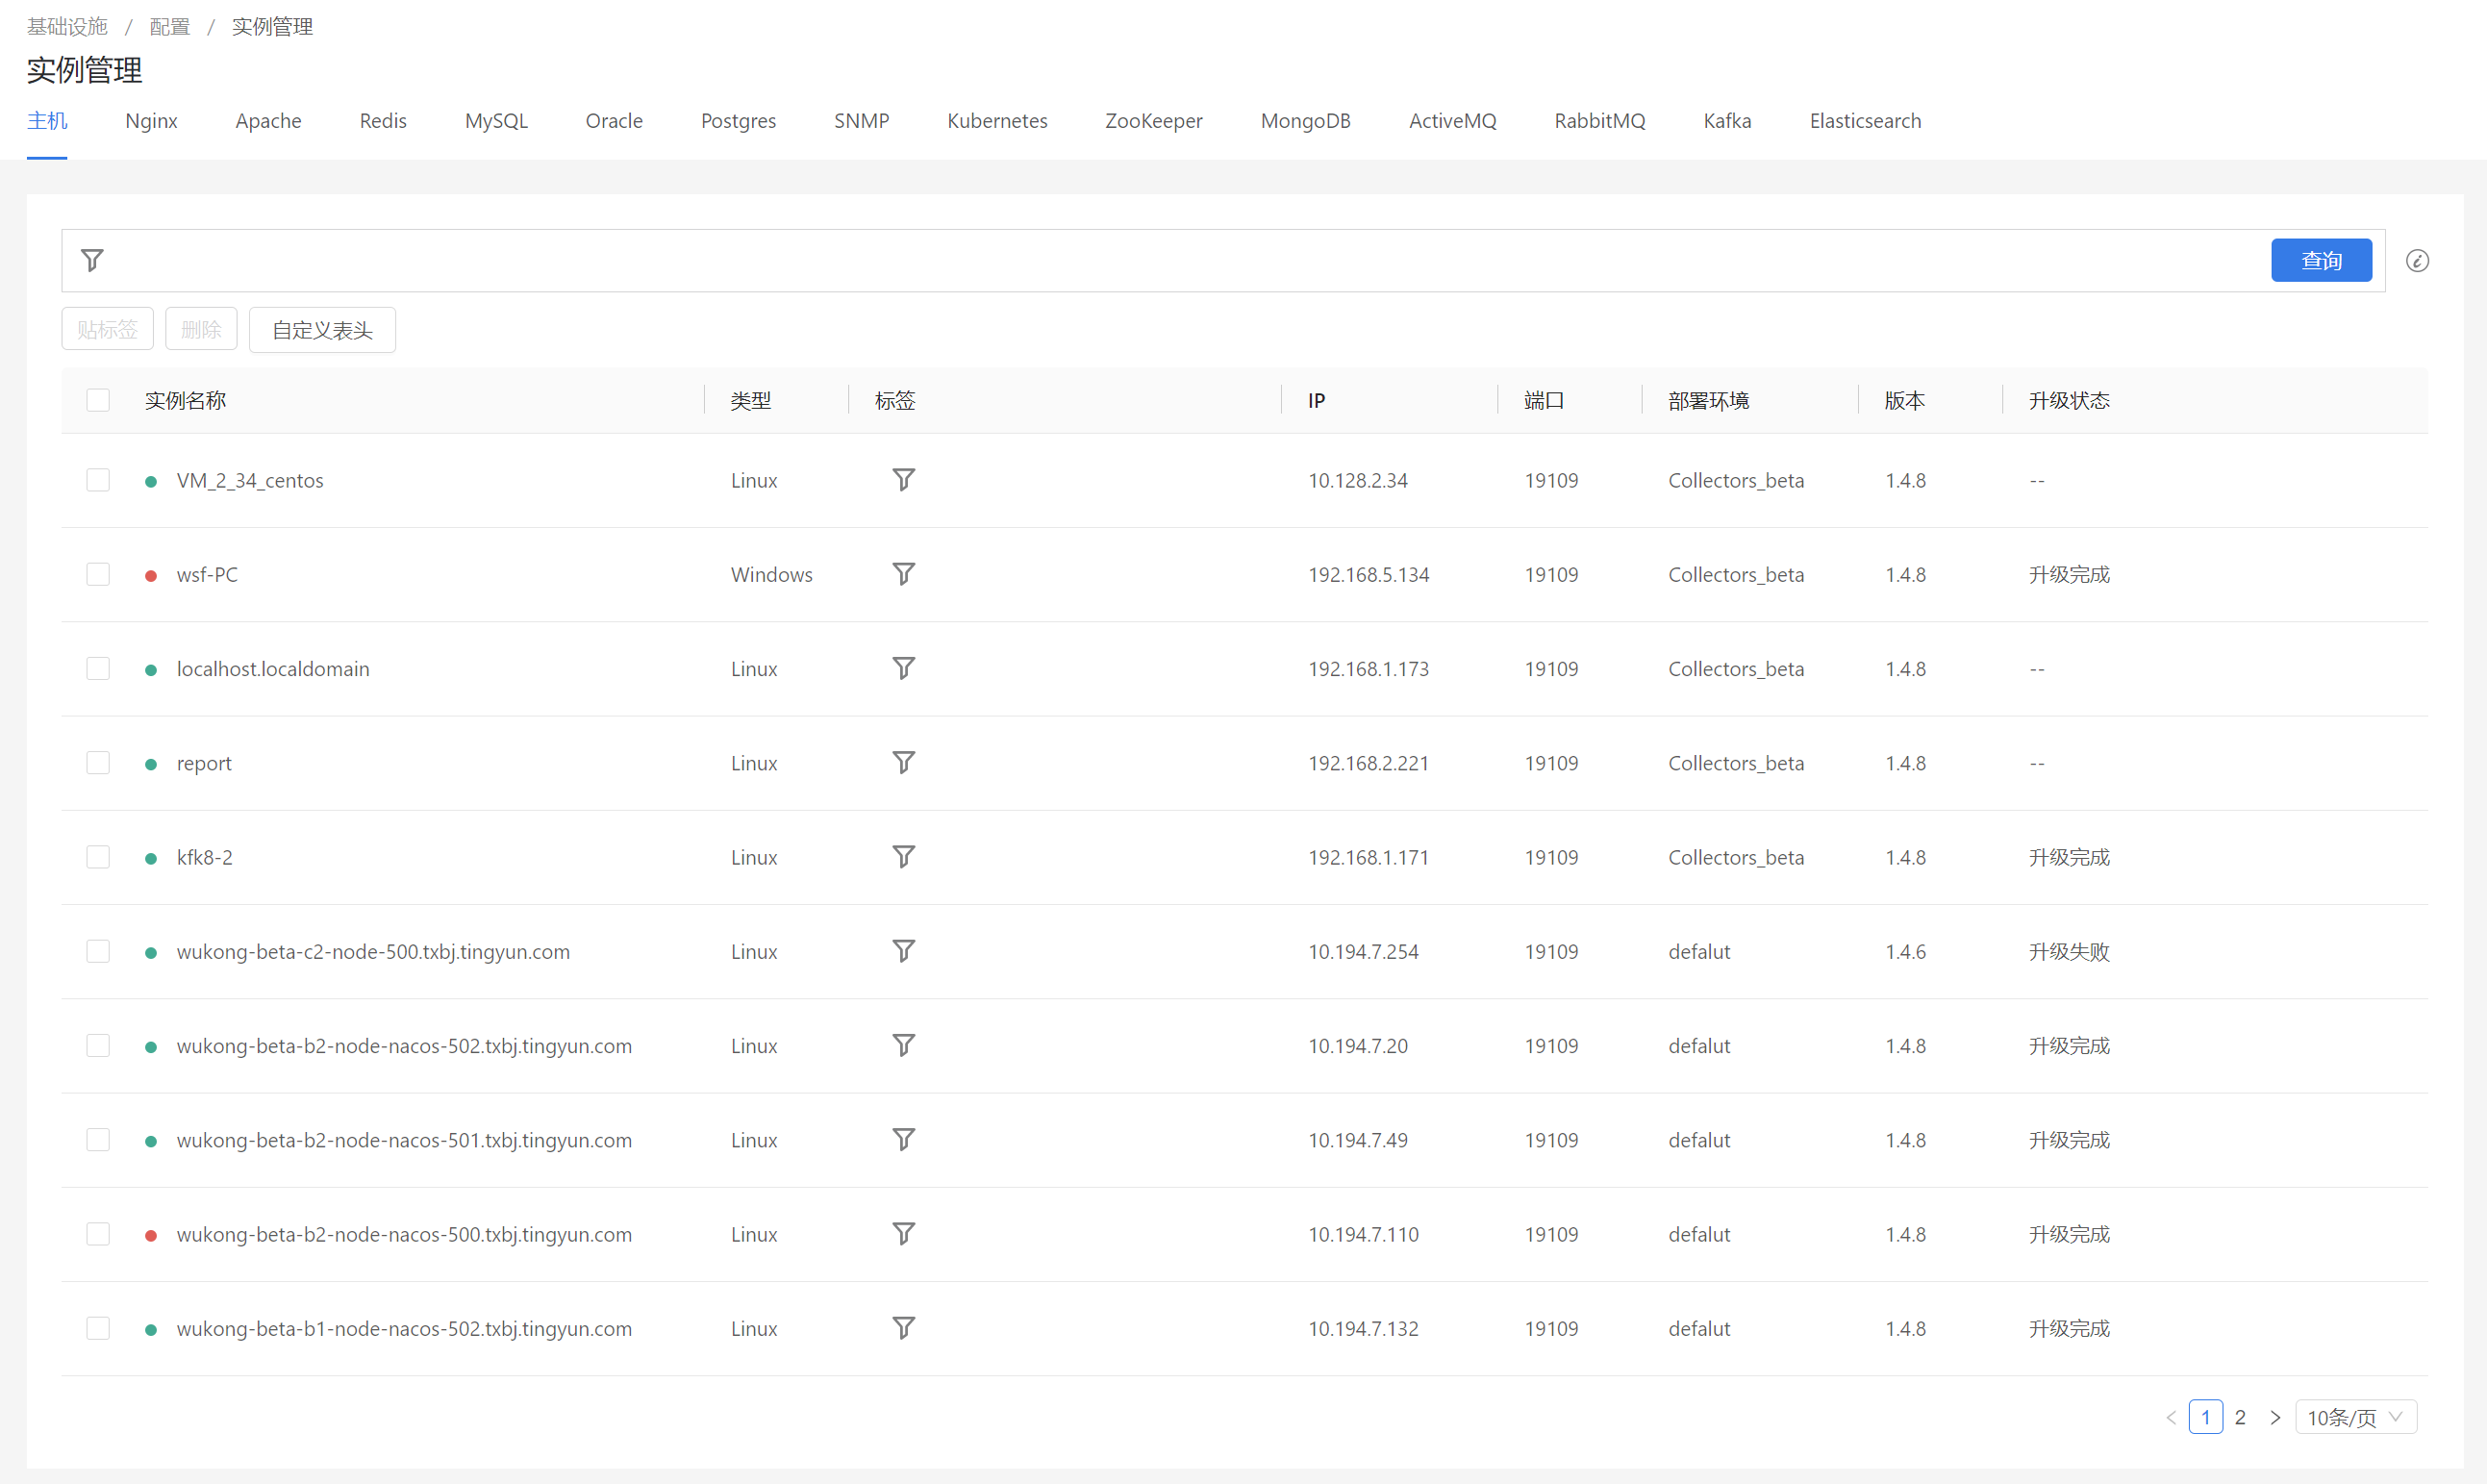2487x1484 pixels.
Task: Toggle the select-all checkbox in table header
Action: pos(98,400)
